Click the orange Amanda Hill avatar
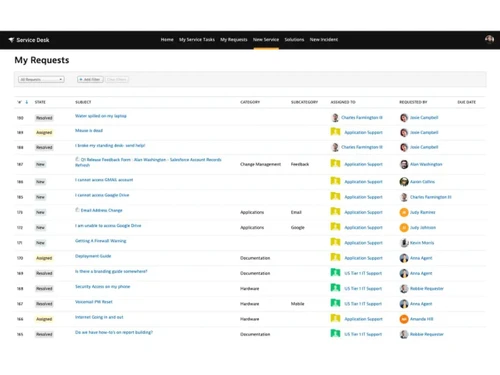The width and height of the screenshot is (500, 375). pyautogui.click(x=404, y=319)
